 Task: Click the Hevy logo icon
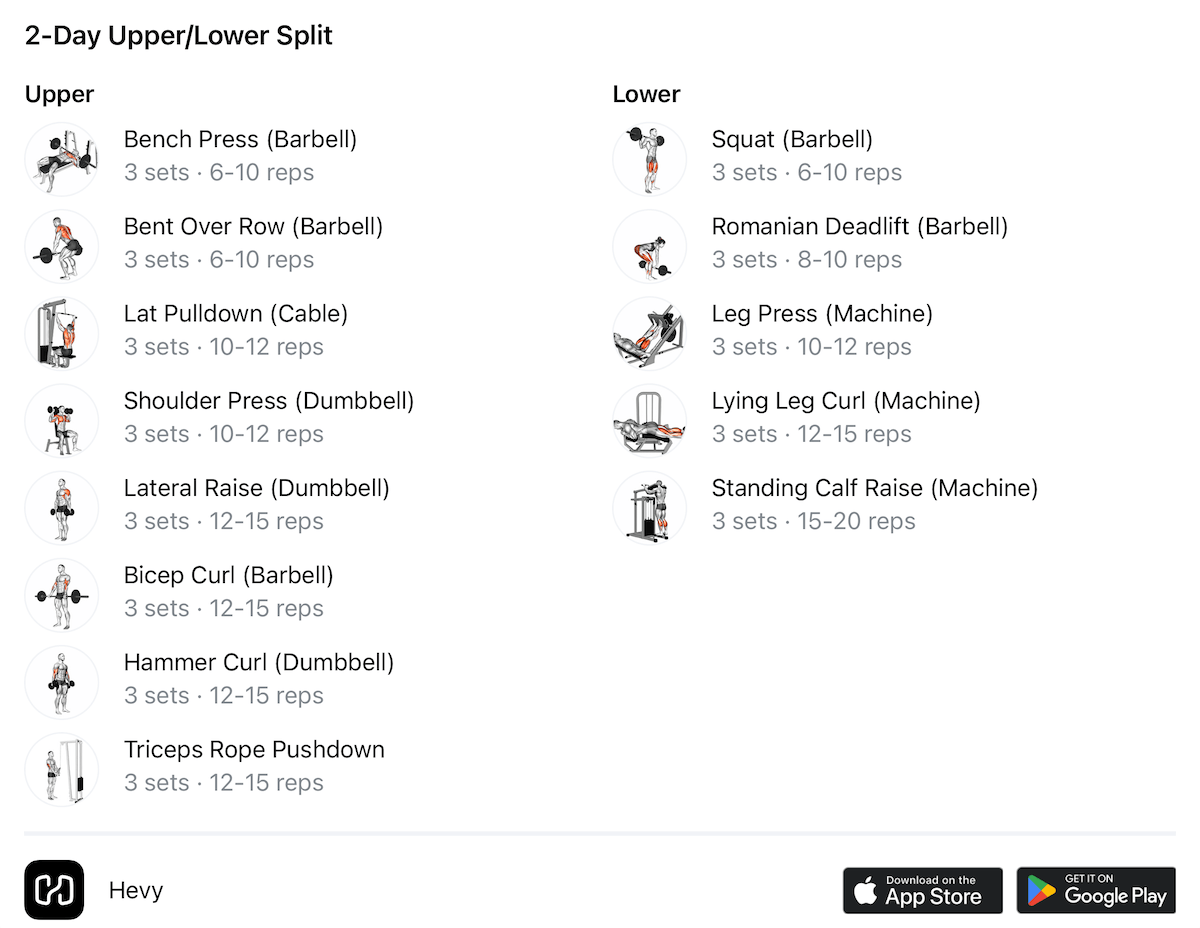[54, 890]
